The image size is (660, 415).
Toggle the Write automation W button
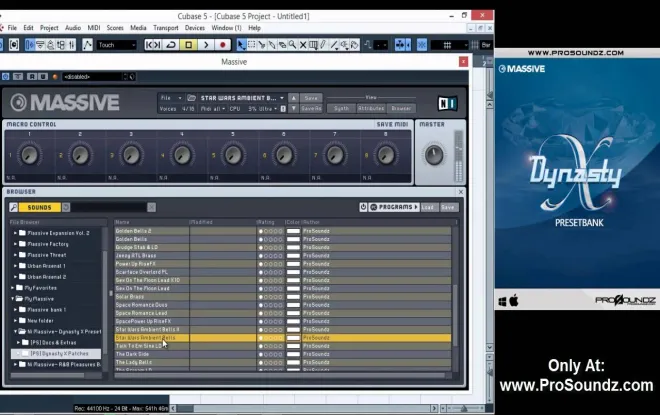pyautogui.click(x=43, y=77)
